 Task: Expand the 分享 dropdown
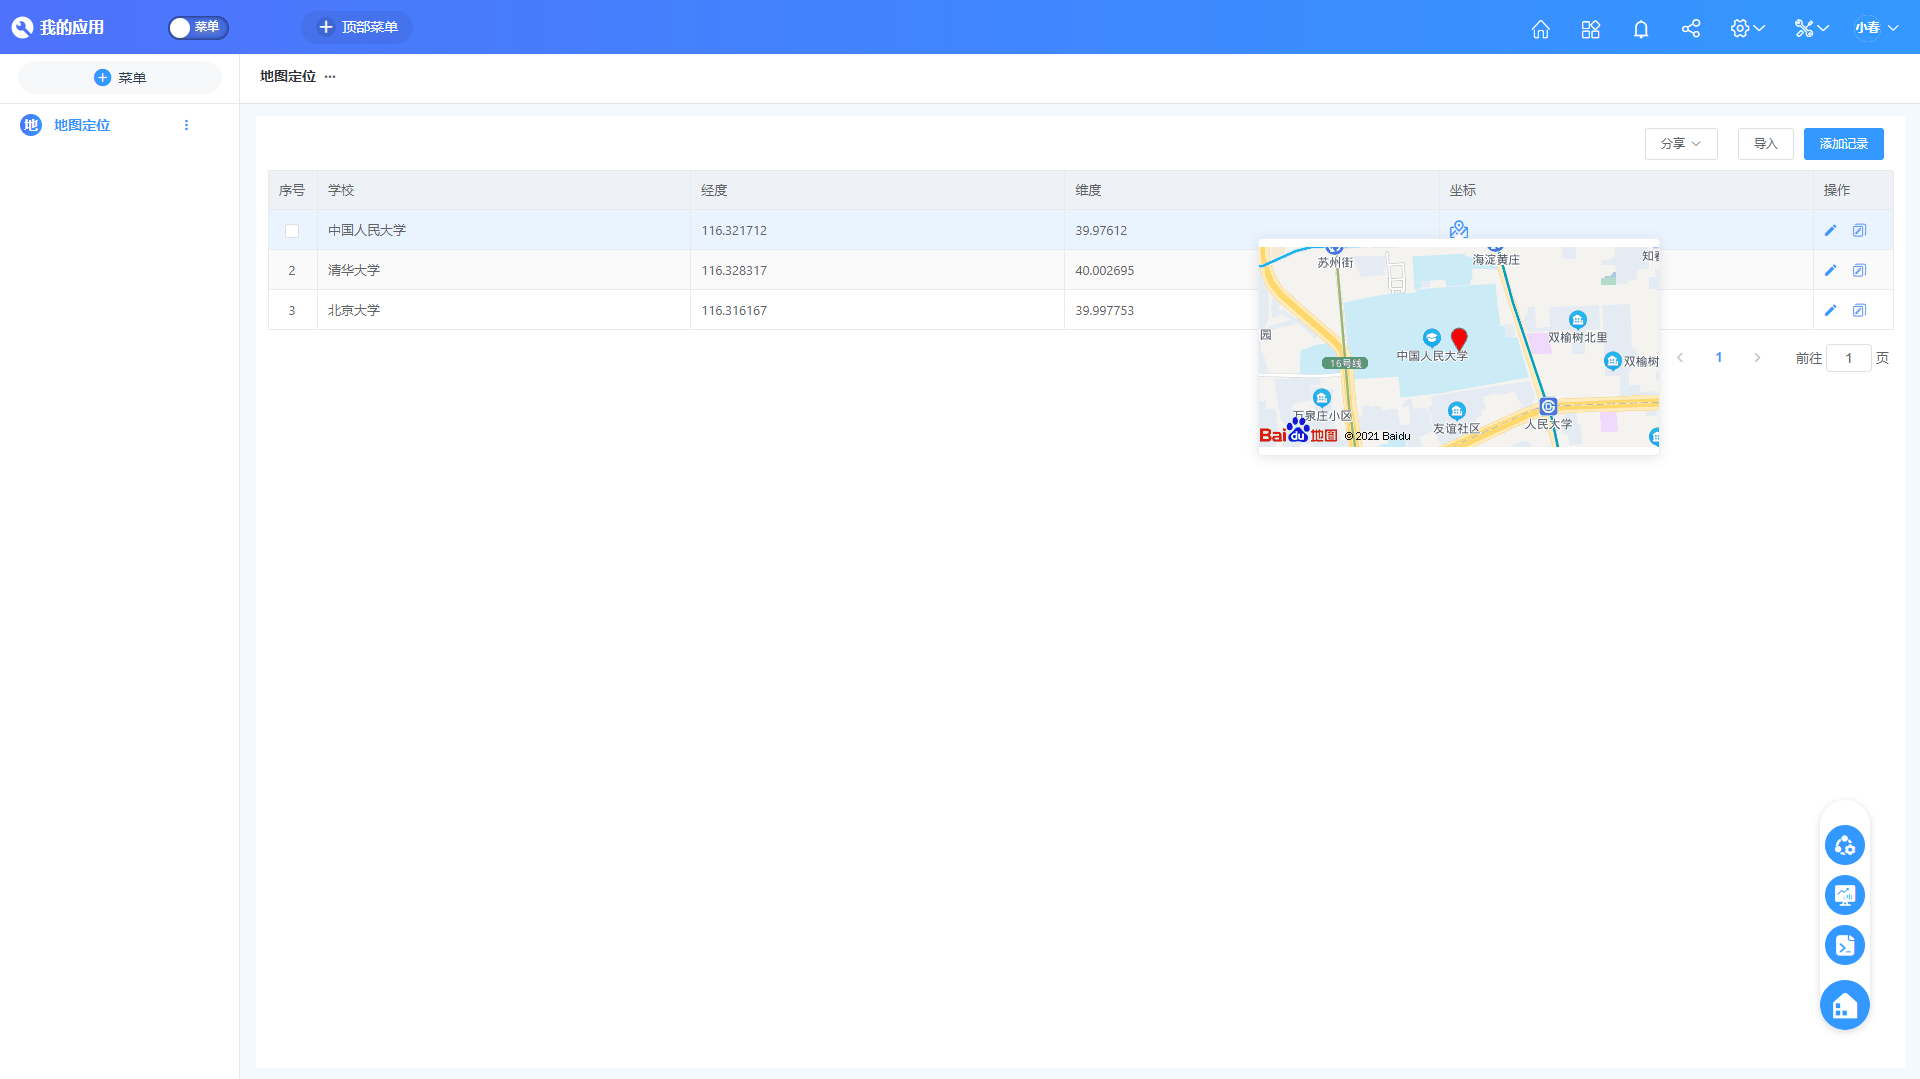click(1681, 144)
